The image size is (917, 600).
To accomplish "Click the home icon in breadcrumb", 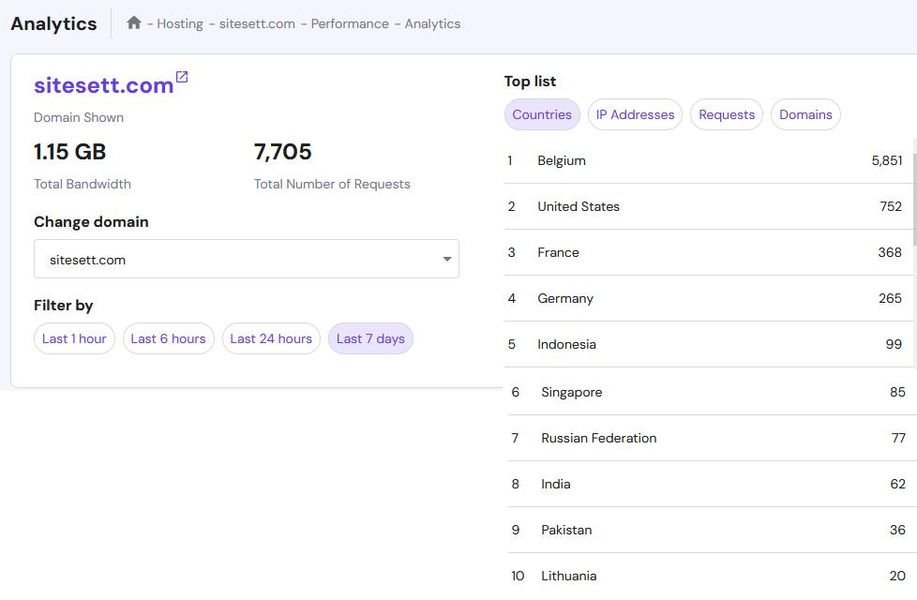I will click(134, 23).
